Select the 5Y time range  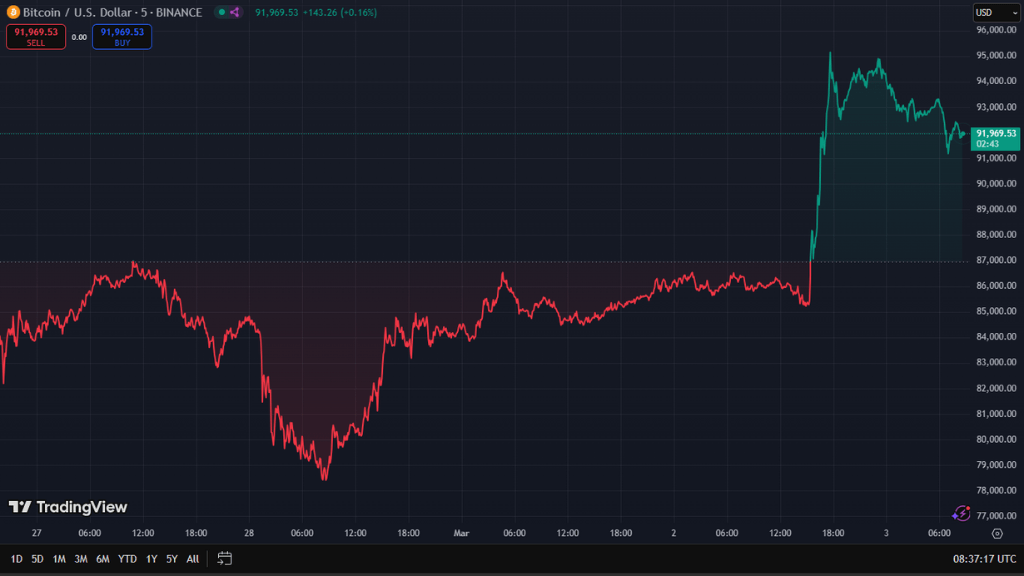click(172, 559)
